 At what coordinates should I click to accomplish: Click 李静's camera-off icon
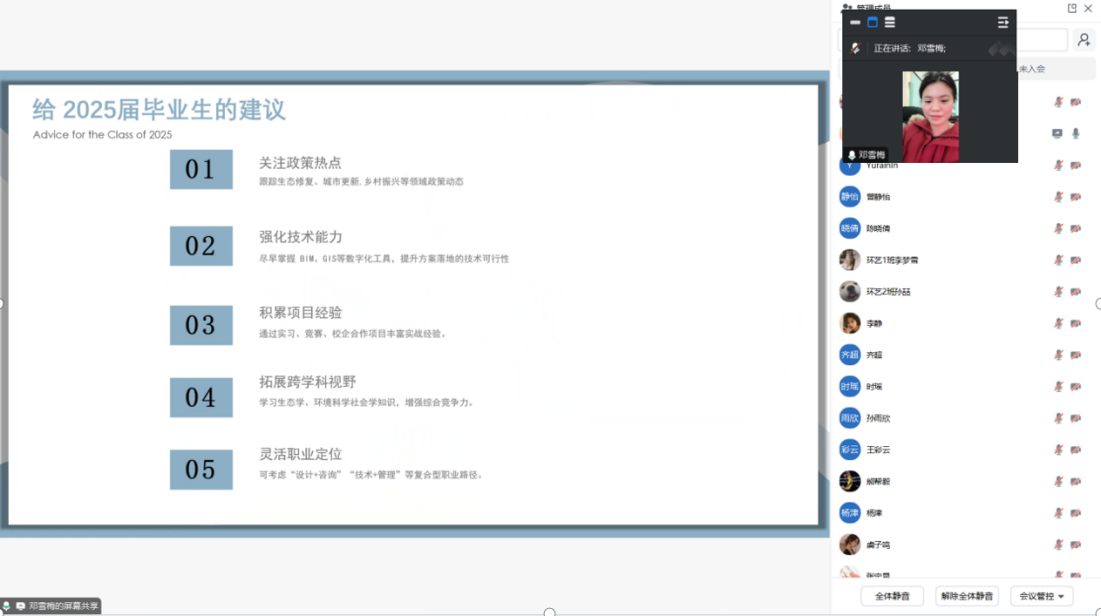tap(1076, 323)
